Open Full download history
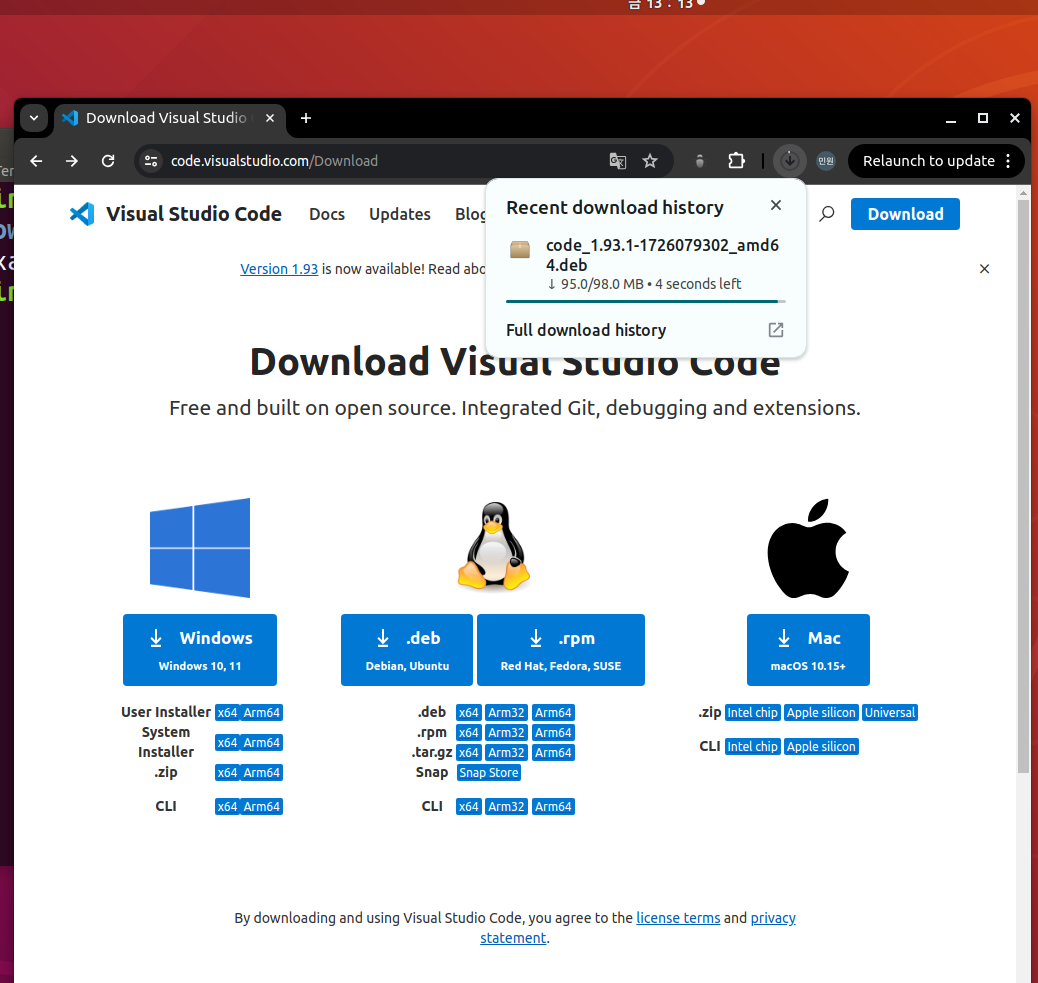1038x983 pixels. 586,330
